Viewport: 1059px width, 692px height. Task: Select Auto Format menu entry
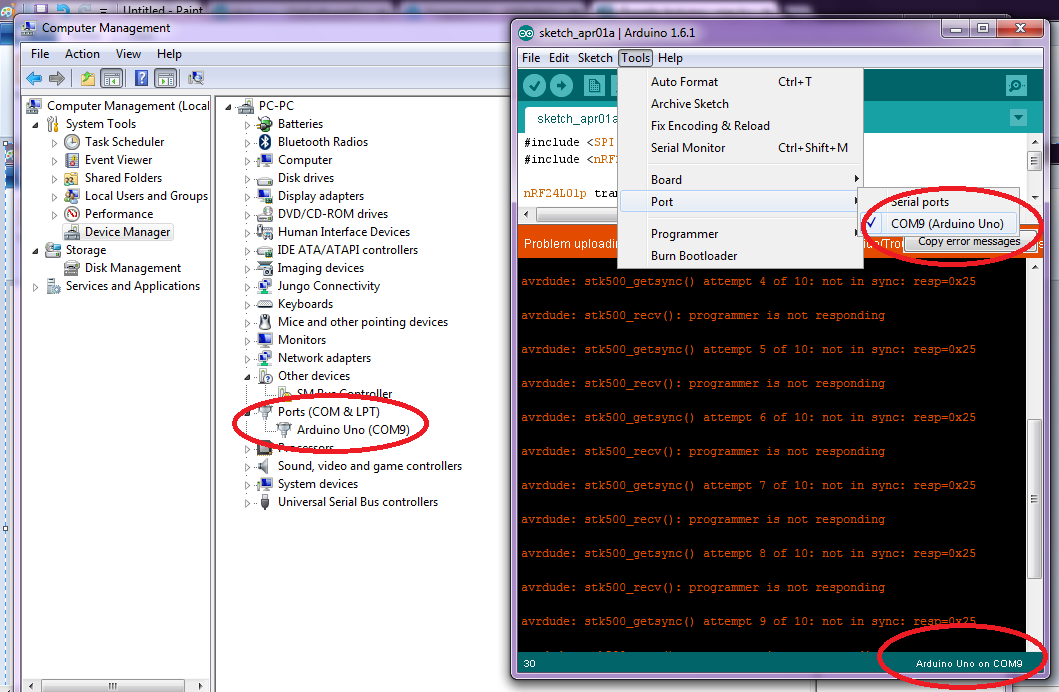click(x=741, y=82)
